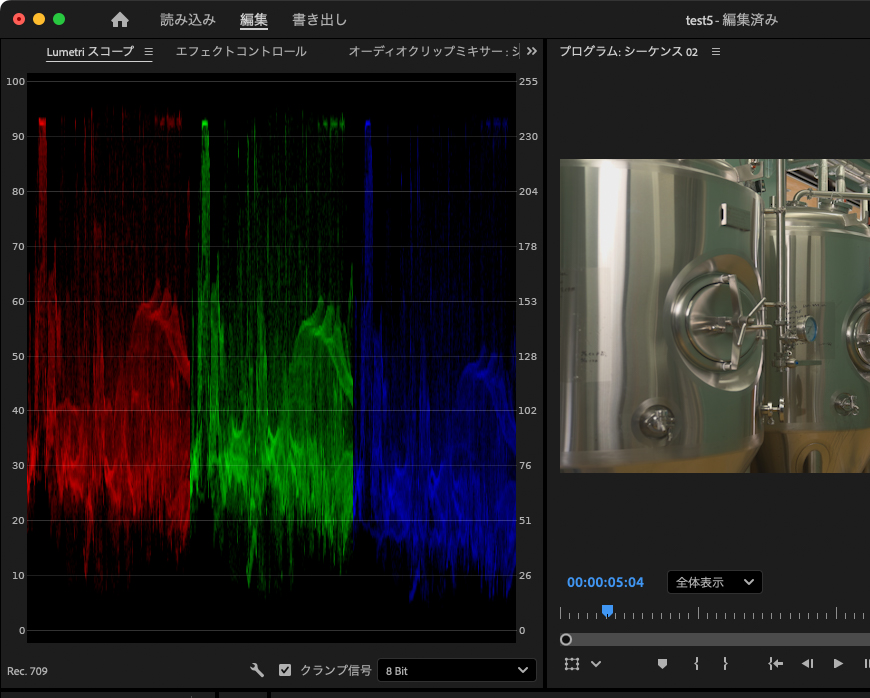
Task: Click the go to in point icon
Action: pyautogui.click(x=774, y=663)
